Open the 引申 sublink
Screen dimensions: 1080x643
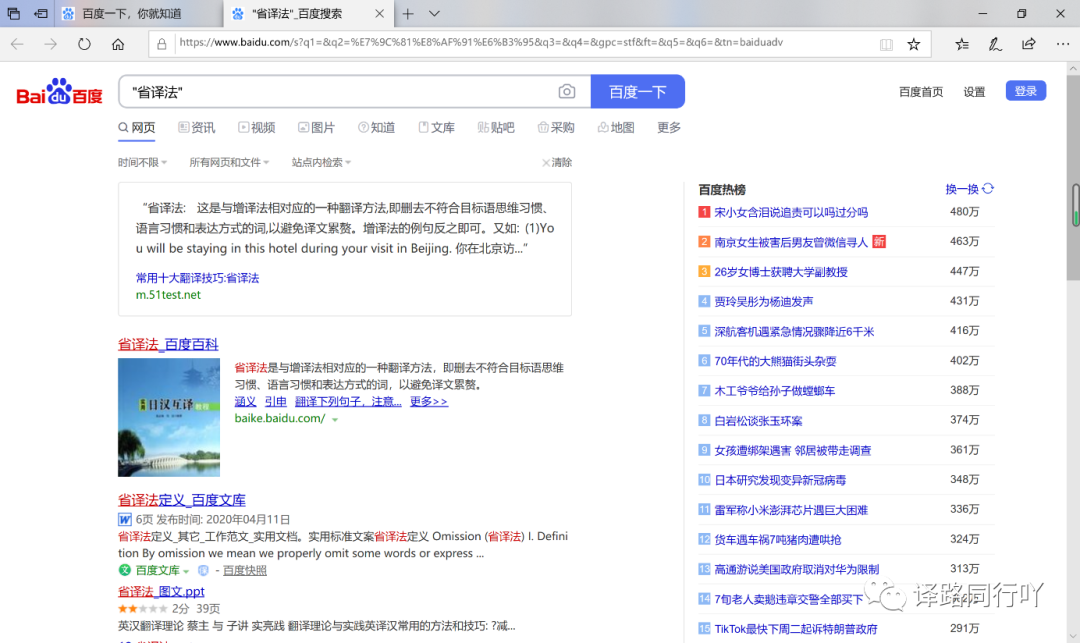[276, 401]
